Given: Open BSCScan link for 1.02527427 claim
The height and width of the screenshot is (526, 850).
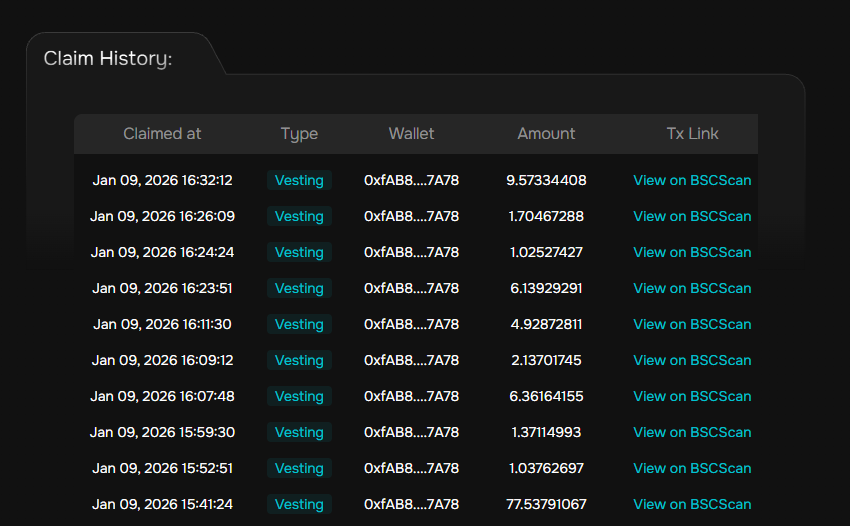Looking at the screenshot, I should coord(692,253).
